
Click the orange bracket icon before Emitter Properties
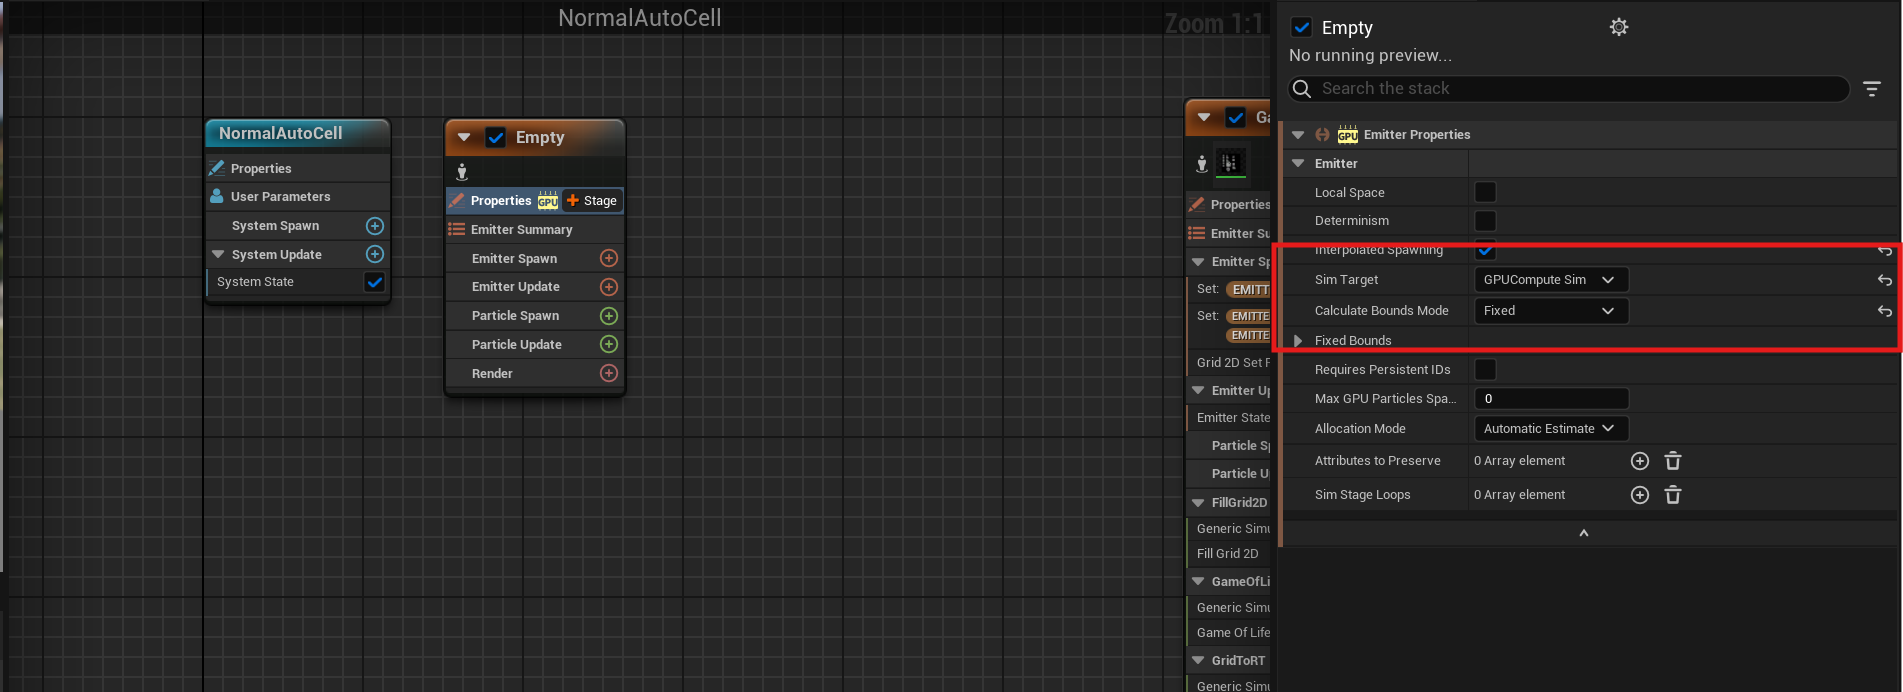tap(1322, 134)
